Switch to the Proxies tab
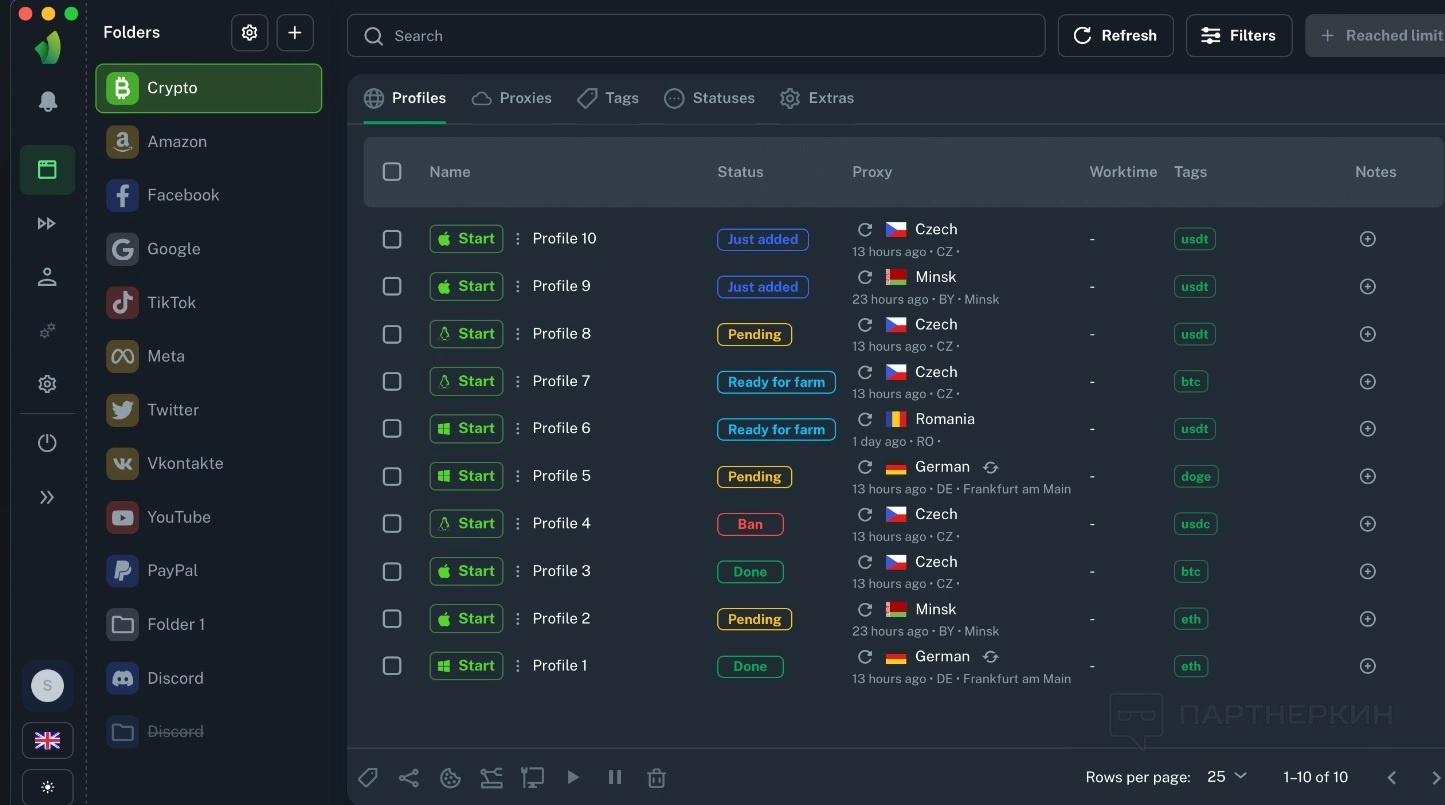 point(512,98)
